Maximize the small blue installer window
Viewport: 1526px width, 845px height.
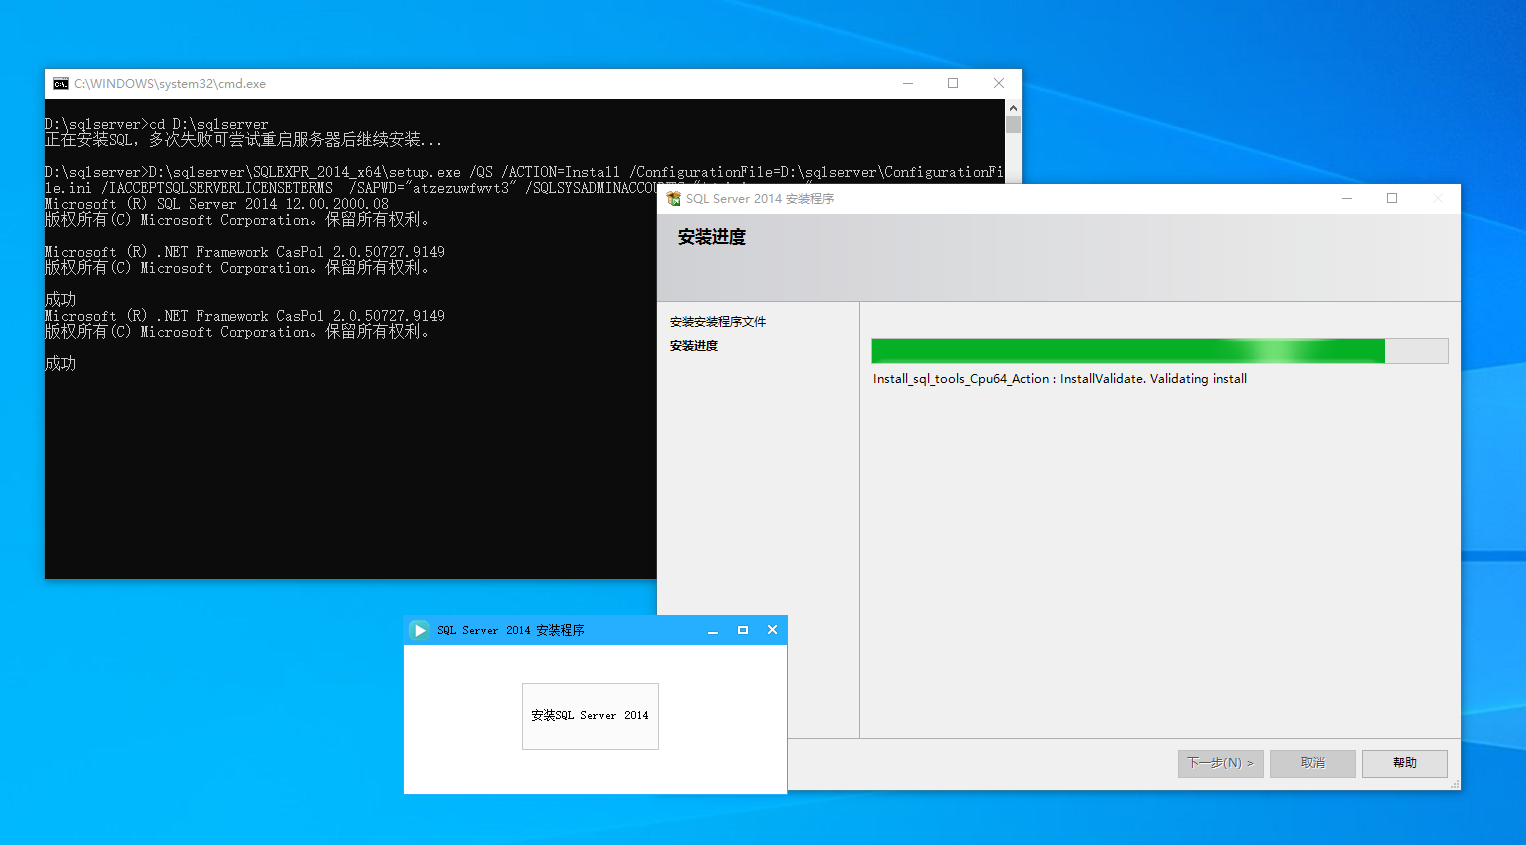pos(743,630)
